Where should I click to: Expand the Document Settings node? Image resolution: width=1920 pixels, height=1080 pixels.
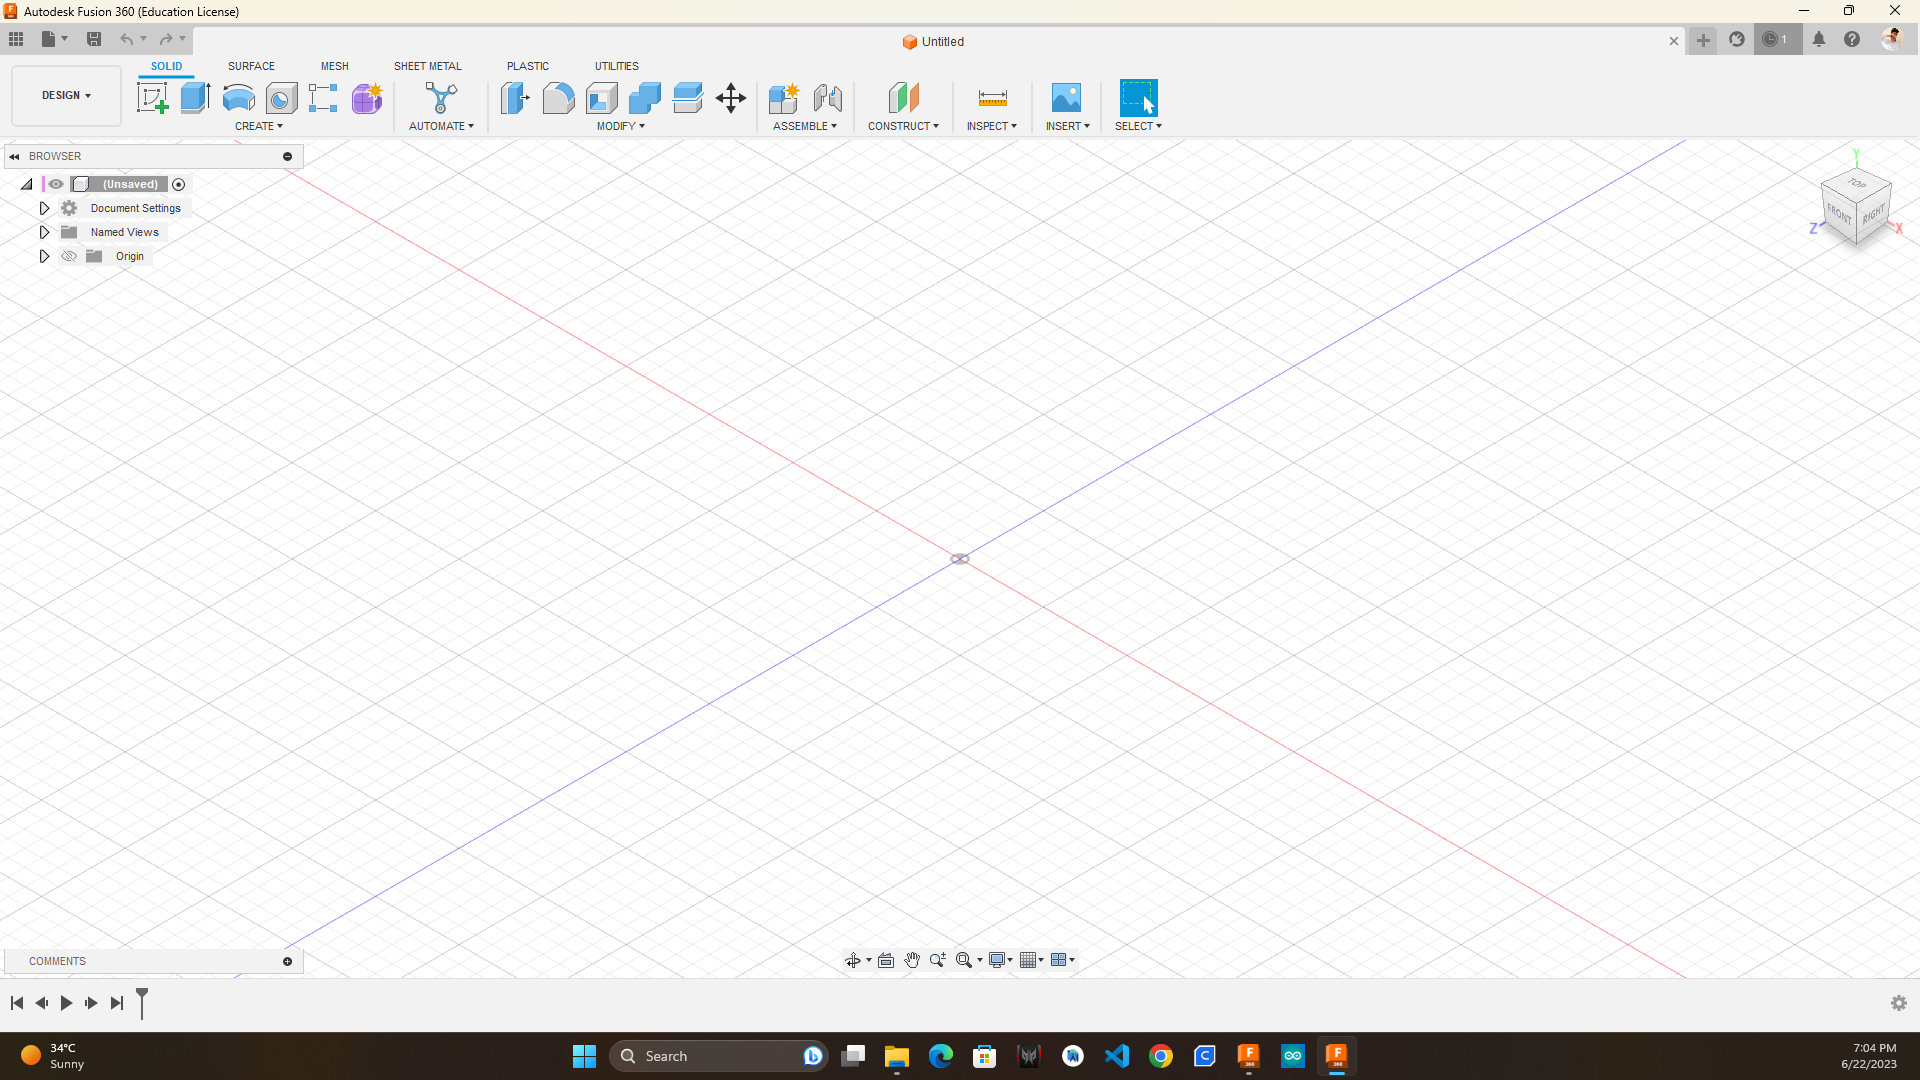point(44,208)
